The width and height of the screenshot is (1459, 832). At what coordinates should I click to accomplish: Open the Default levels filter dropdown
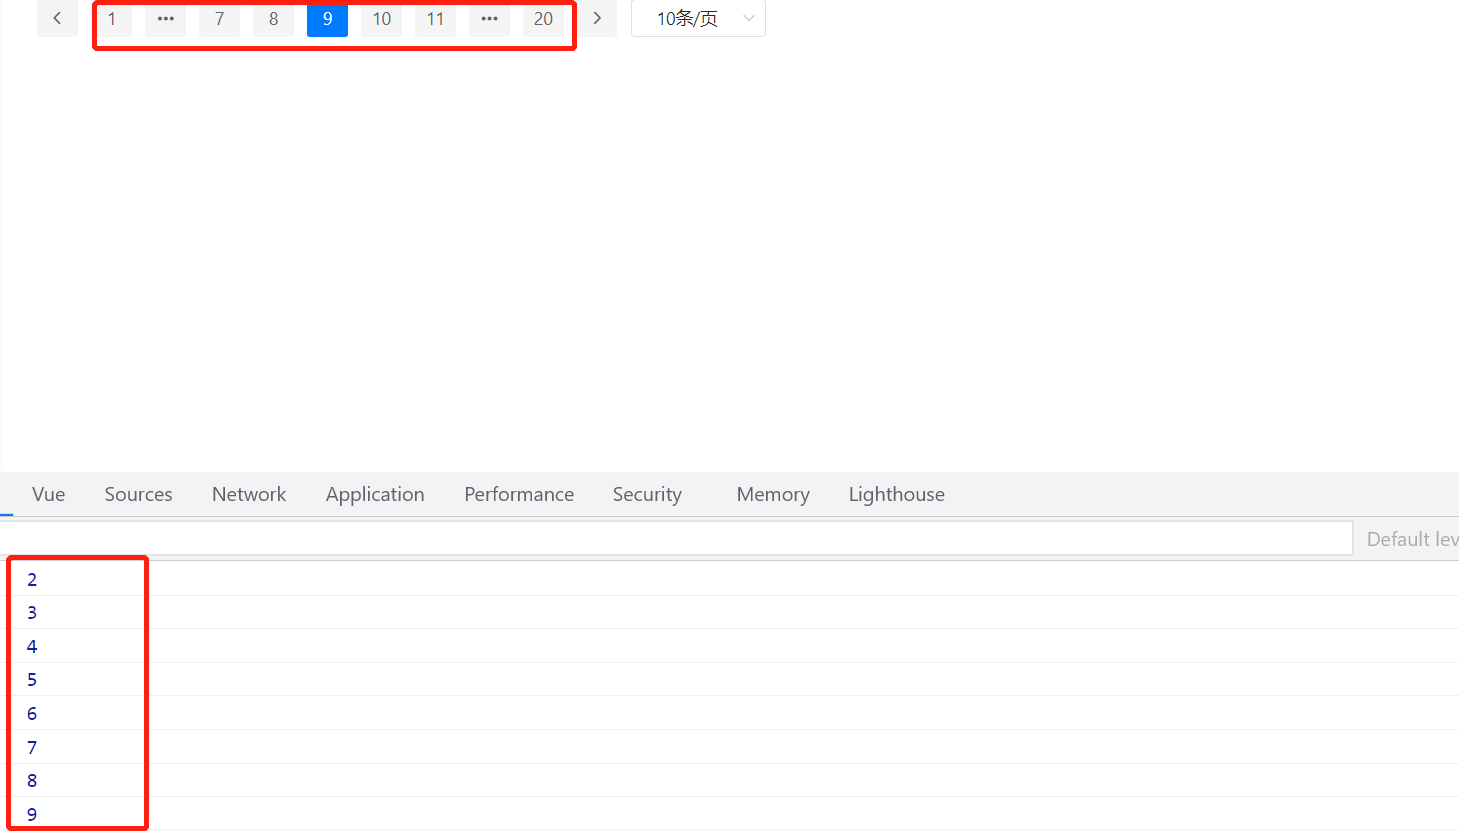click(1410, 538)
